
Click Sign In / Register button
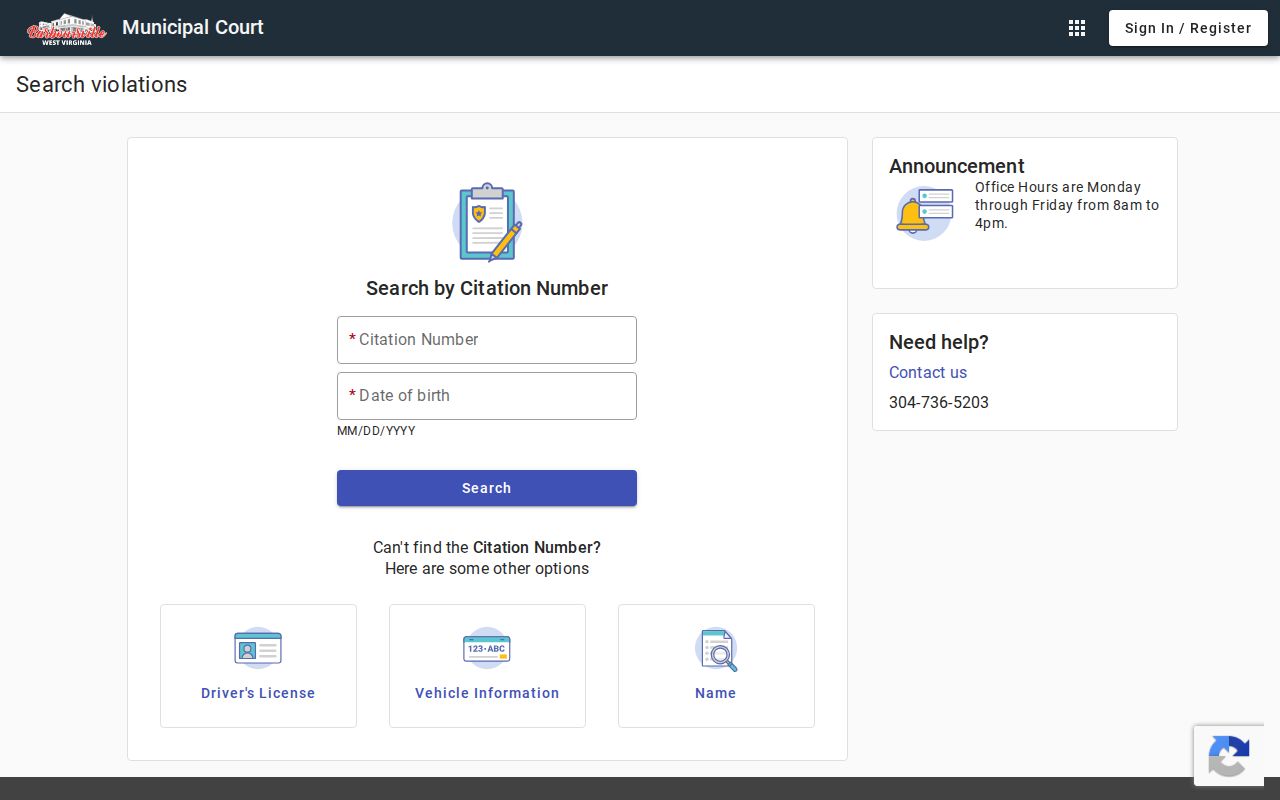click(x=1188, y=28)
